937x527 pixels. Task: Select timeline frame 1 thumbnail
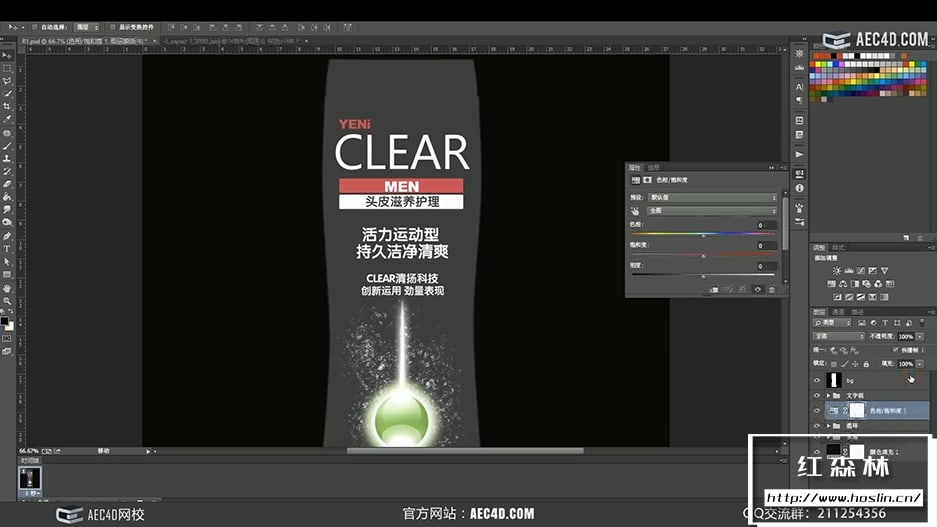click(x=30, y=479)
